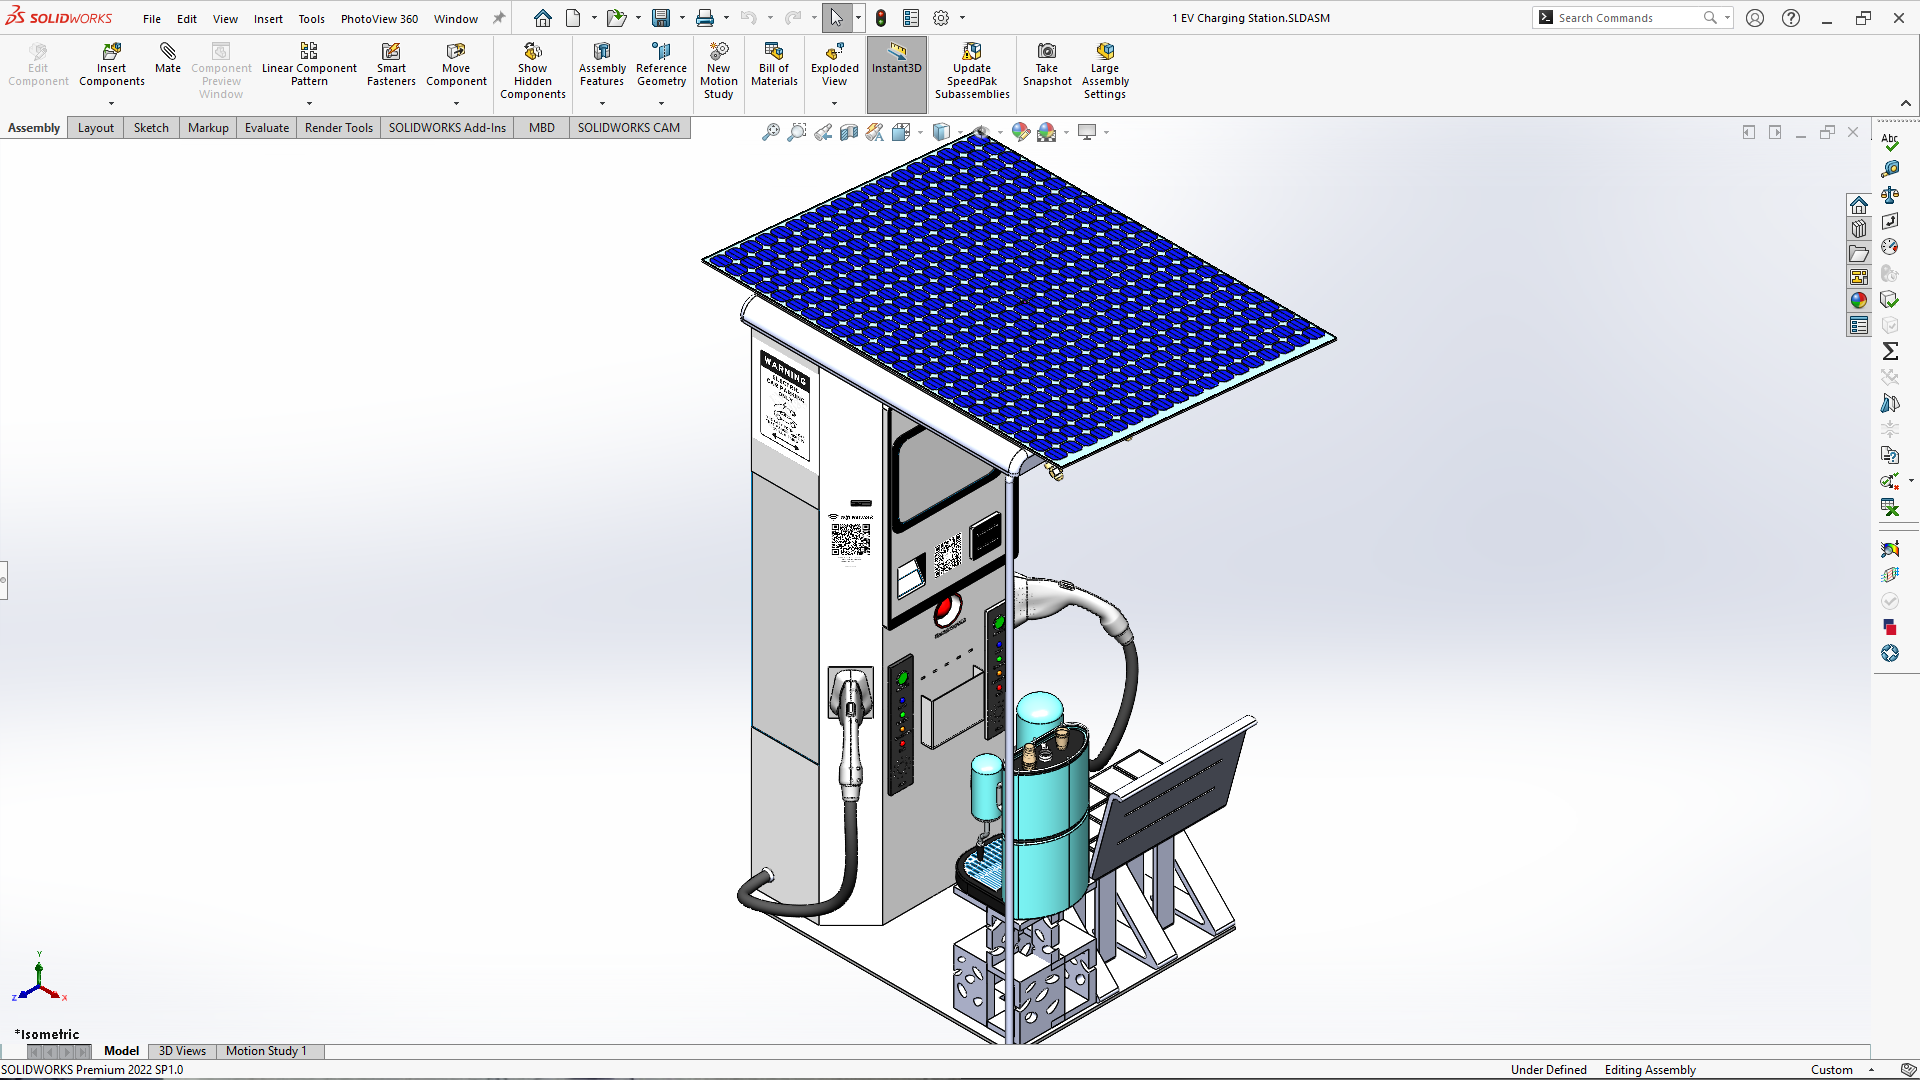Click Section View icon
Viewport: 1920px width, 1080px height.
[x=848, y=132]
